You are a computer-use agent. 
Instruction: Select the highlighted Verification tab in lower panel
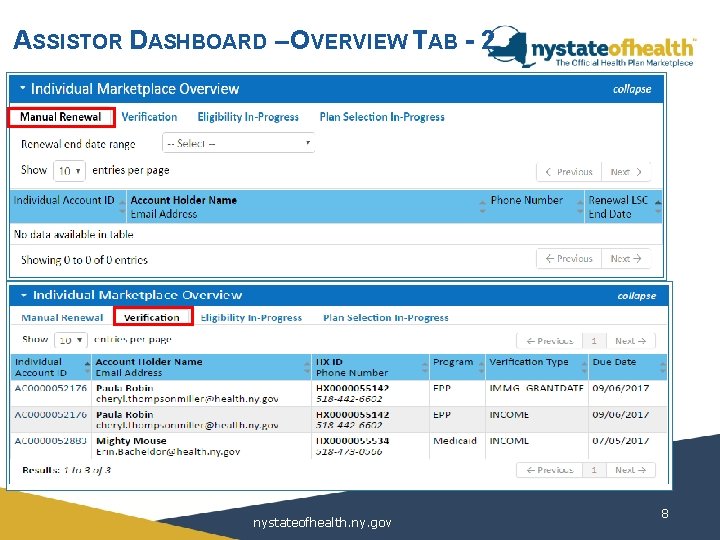[152, 318]
